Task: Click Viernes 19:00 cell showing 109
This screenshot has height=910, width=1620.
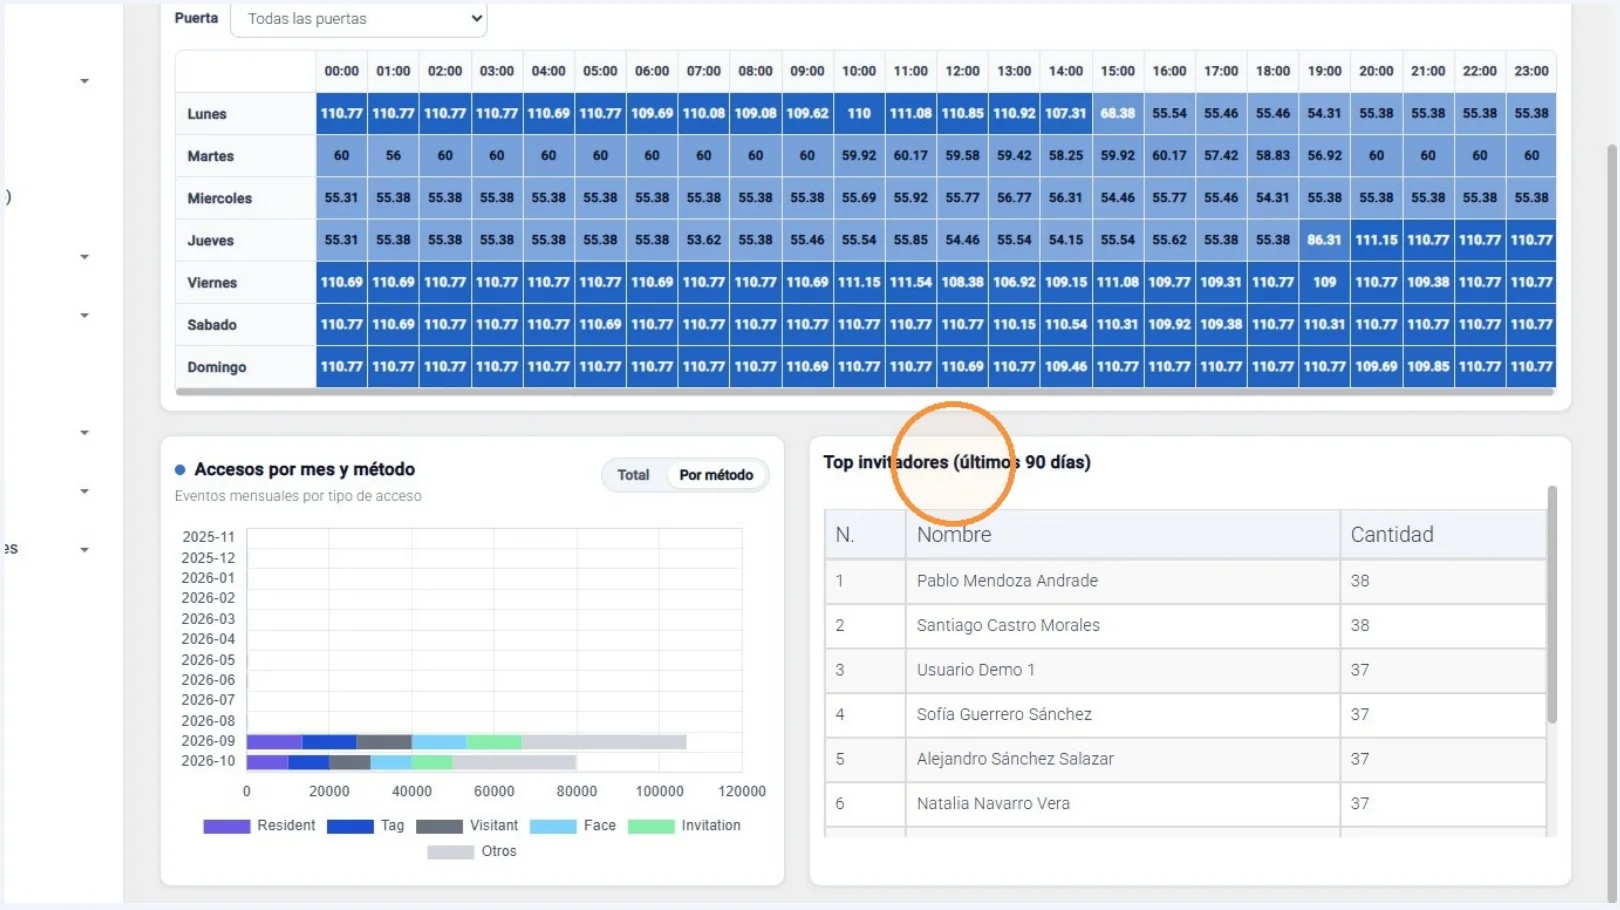Action: (x=1324, y=283)
